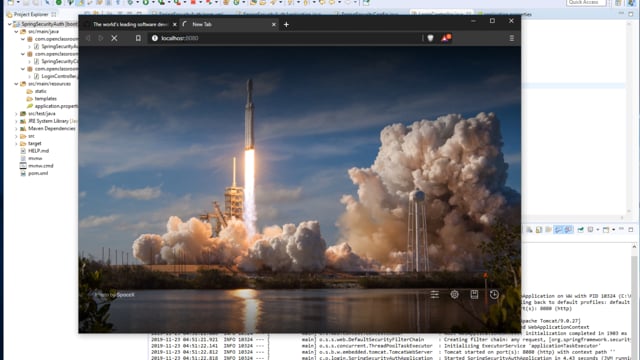The width and height of the screenshot is (640, 360).
Task: Switch to the world's leading software tab
Action: click(x=130, y=24)
